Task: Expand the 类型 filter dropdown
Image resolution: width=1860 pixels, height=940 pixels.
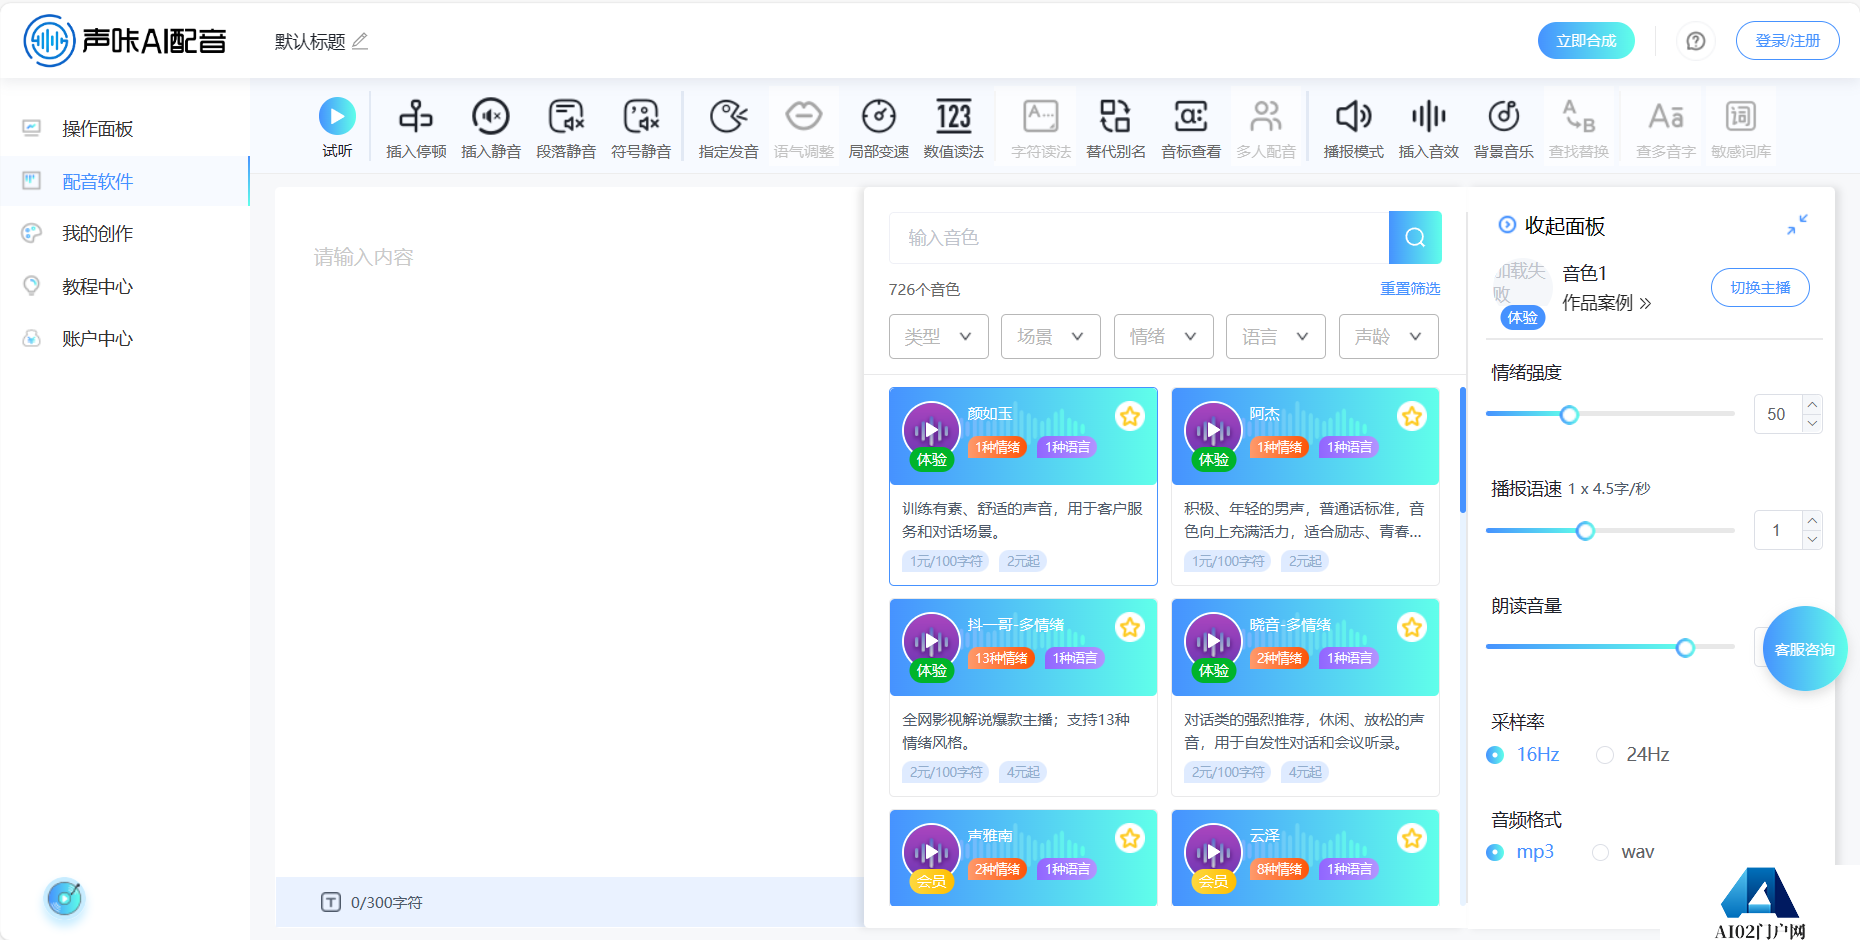Action: [x=938, y=336]
